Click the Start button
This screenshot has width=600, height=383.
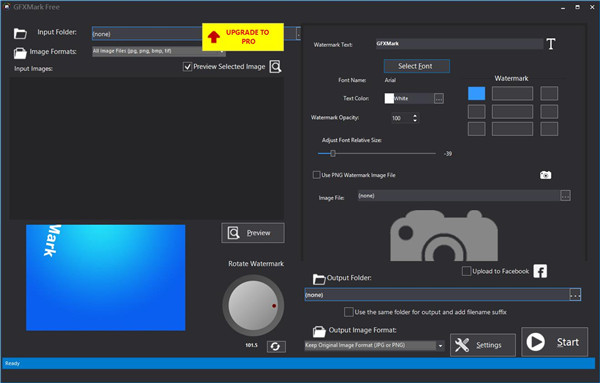point(554,342)
